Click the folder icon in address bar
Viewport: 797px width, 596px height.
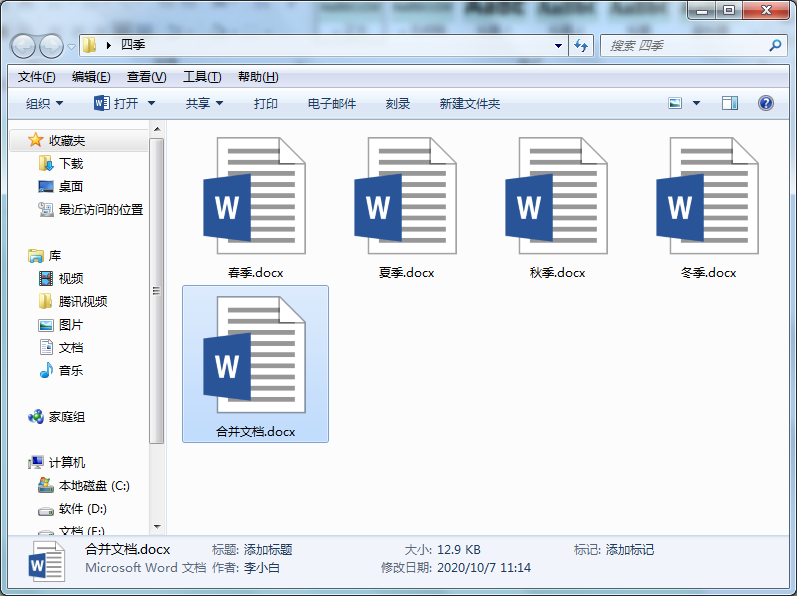click(90, 45)
